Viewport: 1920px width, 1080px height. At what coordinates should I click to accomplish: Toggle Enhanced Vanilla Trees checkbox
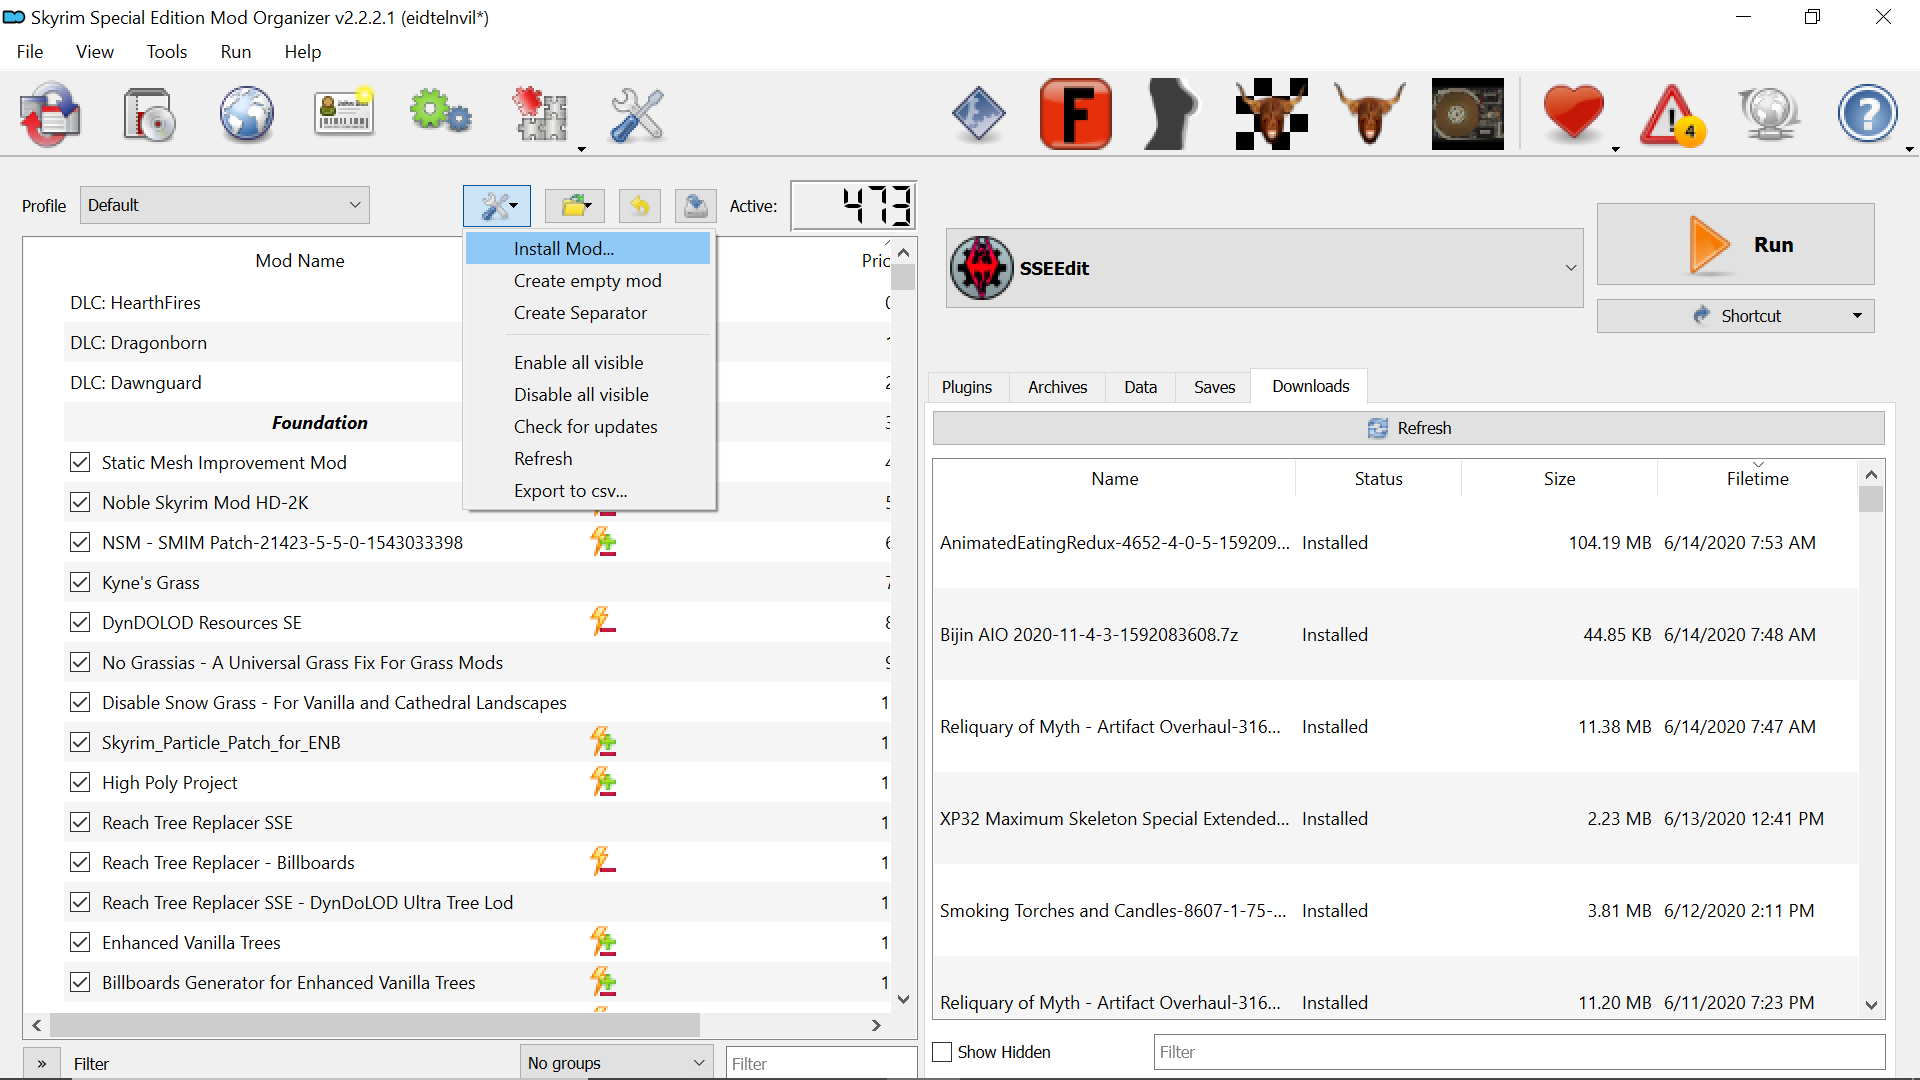click(80, 942)
